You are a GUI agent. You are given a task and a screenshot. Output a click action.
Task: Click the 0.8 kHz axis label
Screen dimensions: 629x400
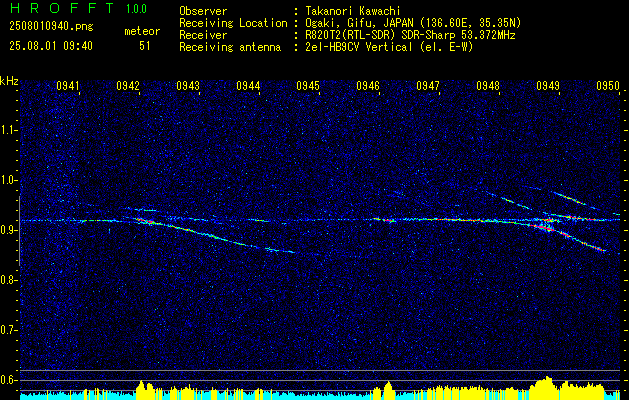(8, 280)
